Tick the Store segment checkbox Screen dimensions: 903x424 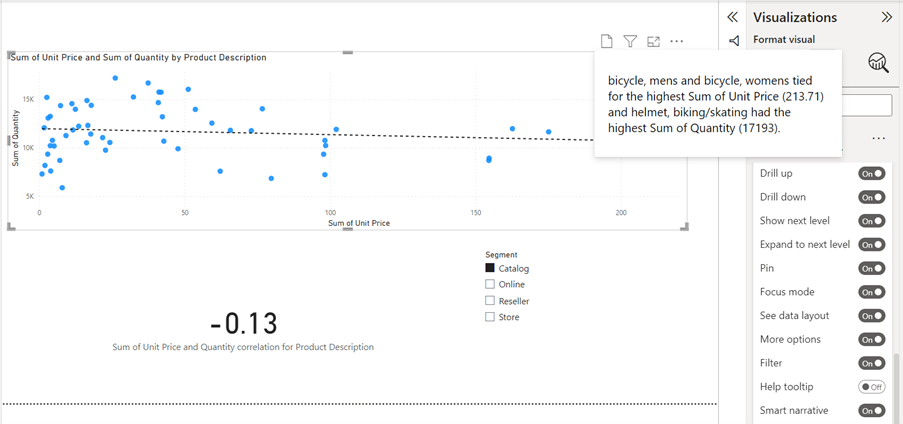tap(490, 317)
